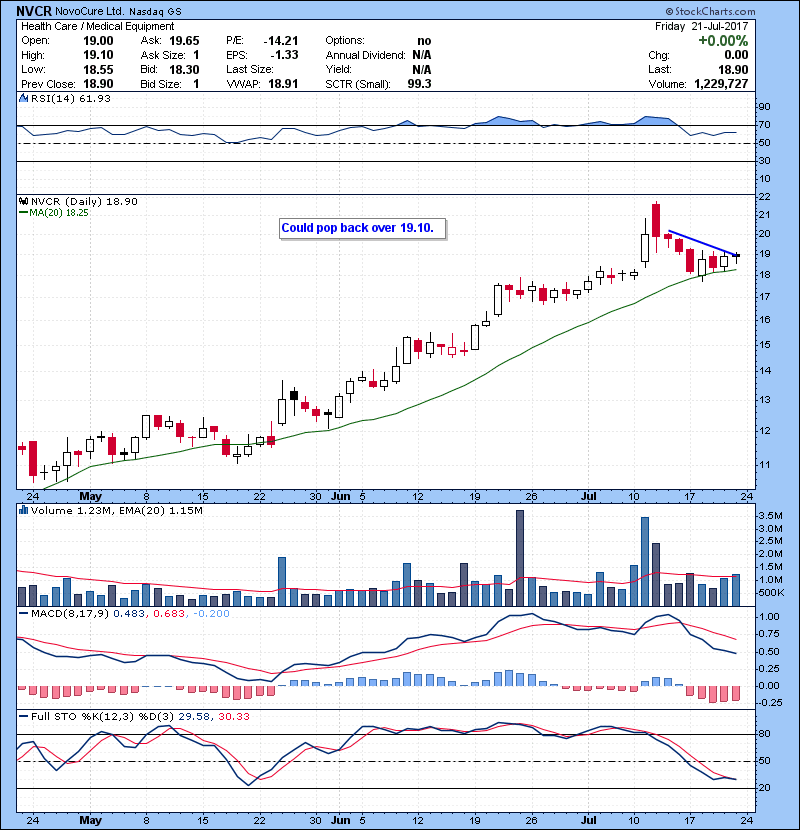Click the SCTR (Small) value 99.3
Screen dimensions: 800x830
click(419, 84)
